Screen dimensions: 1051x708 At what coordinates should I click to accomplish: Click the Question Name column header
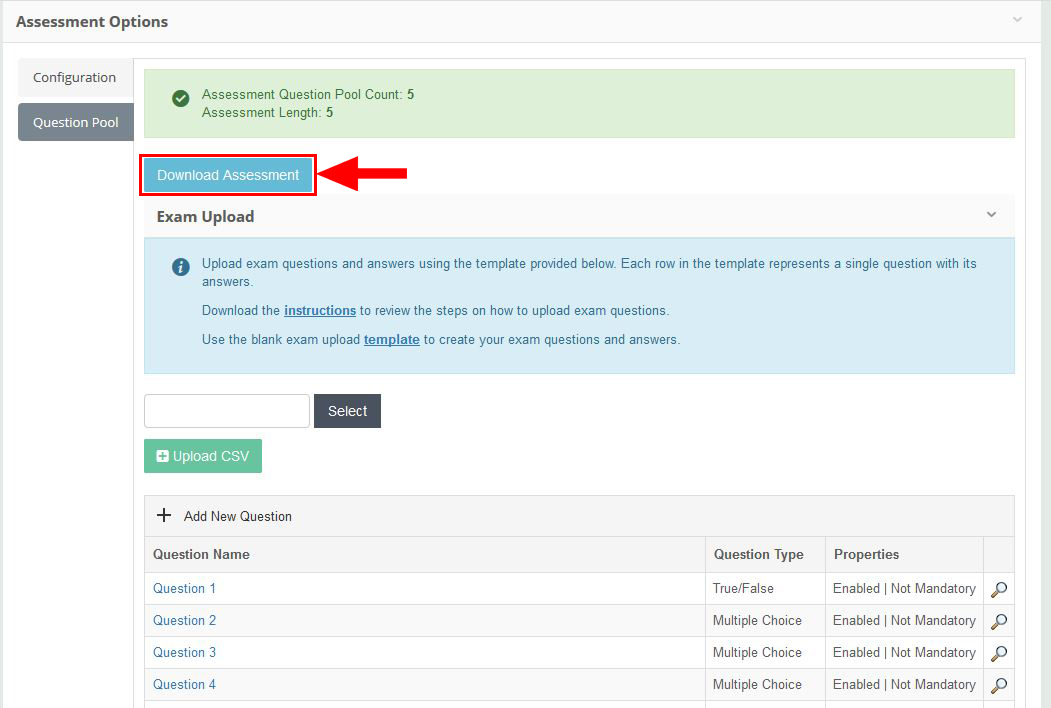(202, 554)
